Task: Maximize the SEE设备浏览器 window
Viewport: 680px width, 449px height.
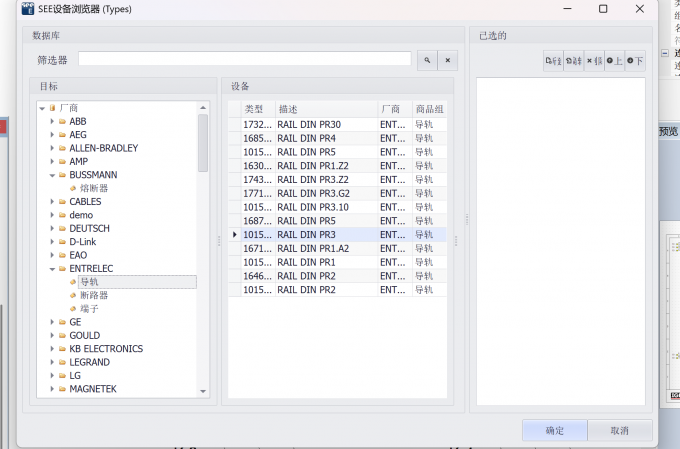Action: pos(603,9)
